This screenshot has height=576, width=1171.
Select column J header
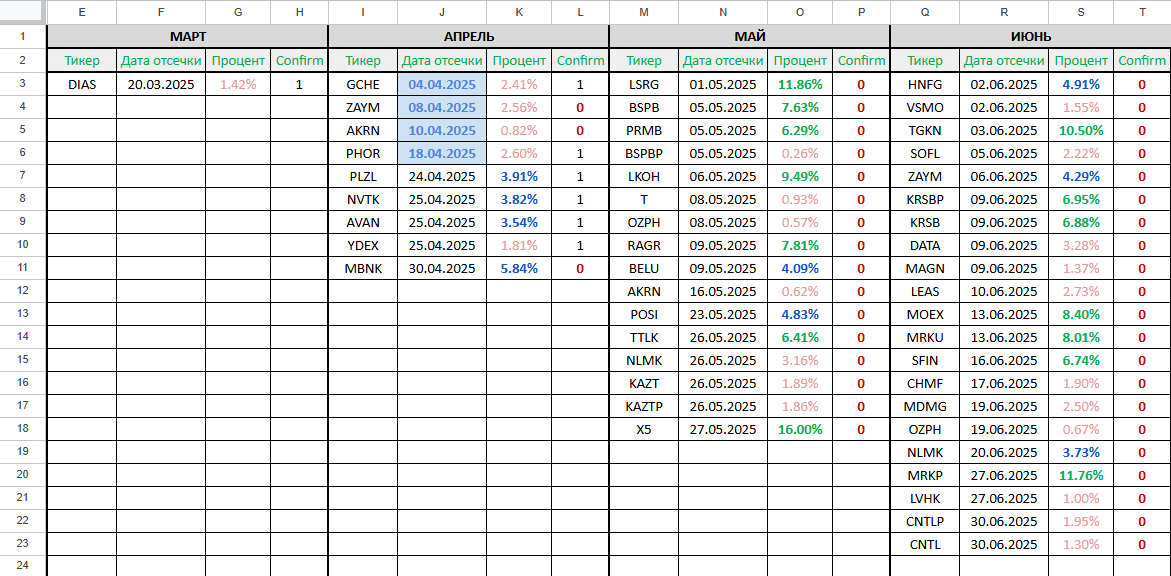tap(441, 12)
